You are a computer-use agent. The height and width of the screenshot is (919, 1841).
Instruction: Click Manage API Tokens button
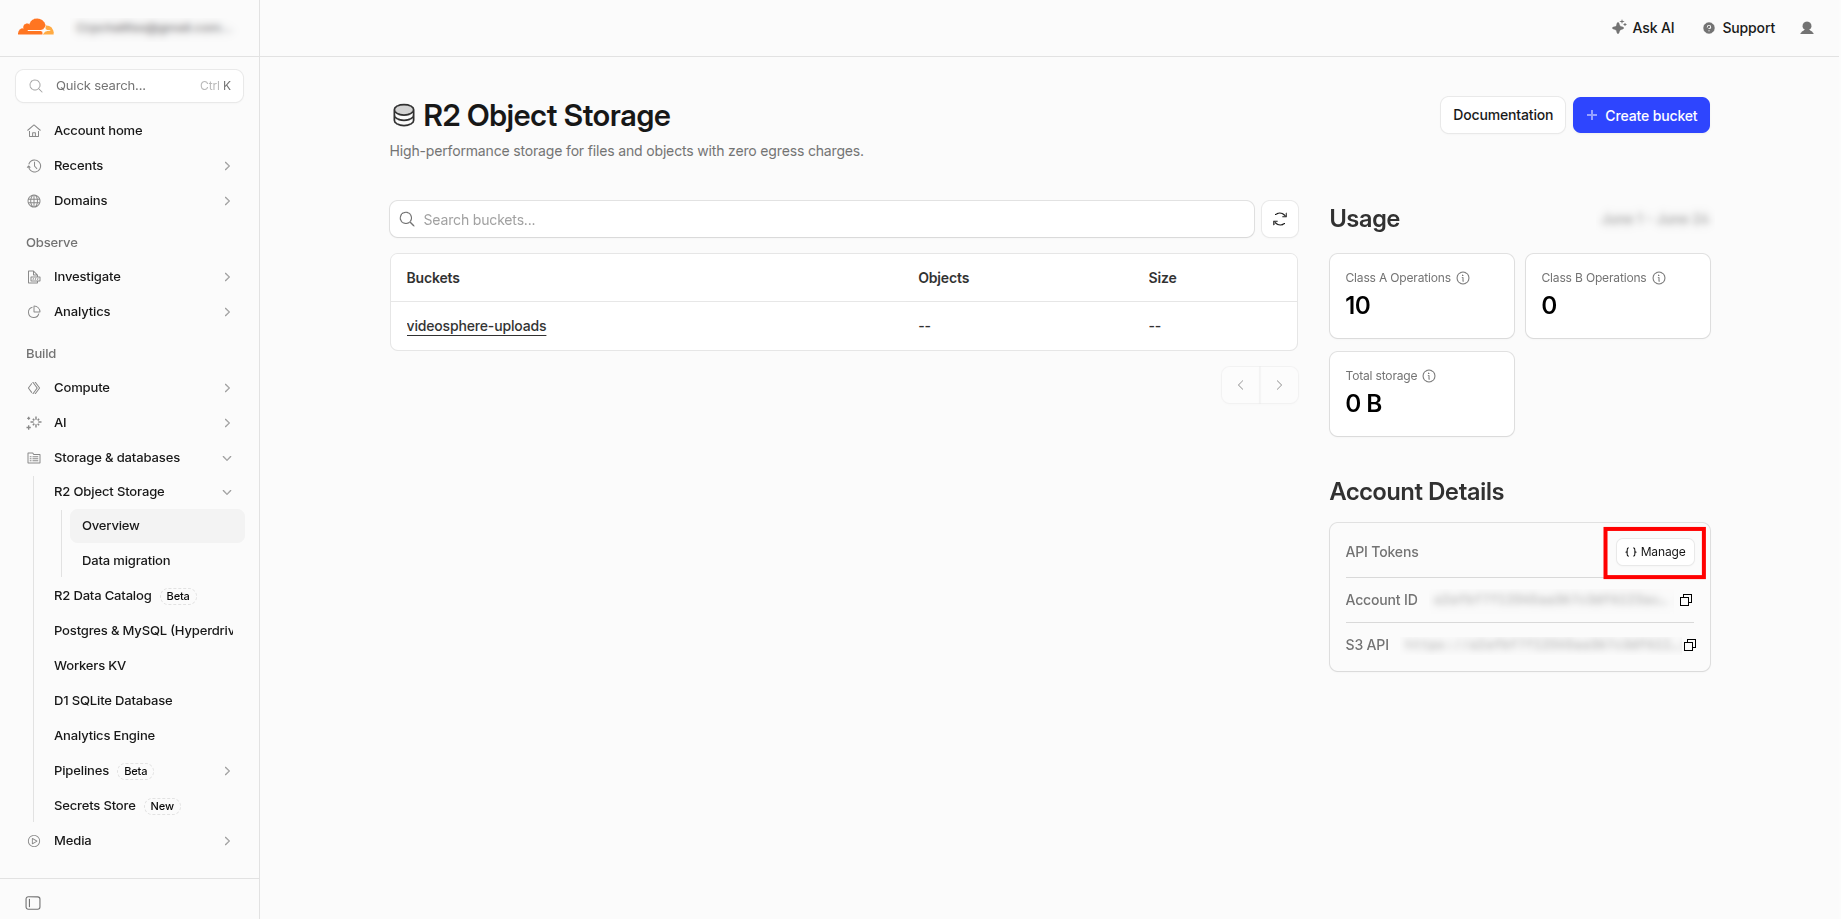tap(1655, 552)
